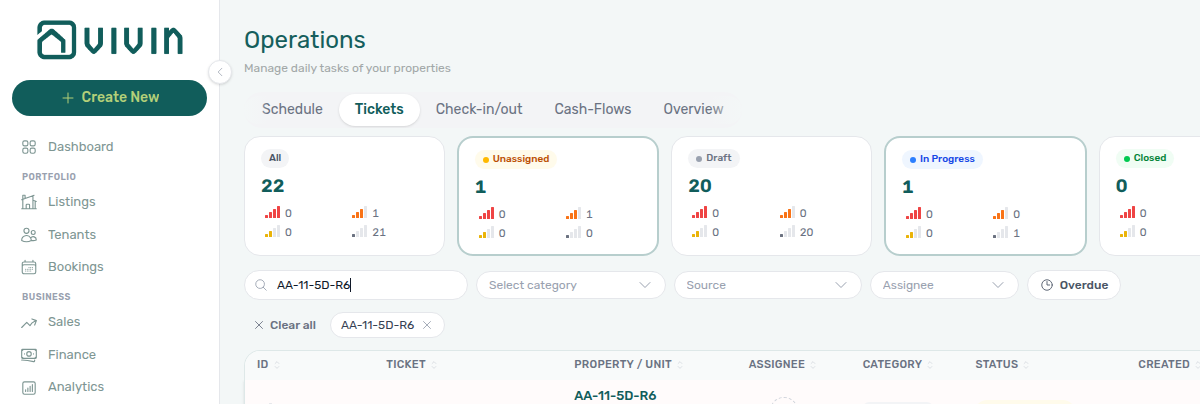This screenshot has height=404, width=1200.
Task: Open the Check-in/out tab
Action: 479,109
